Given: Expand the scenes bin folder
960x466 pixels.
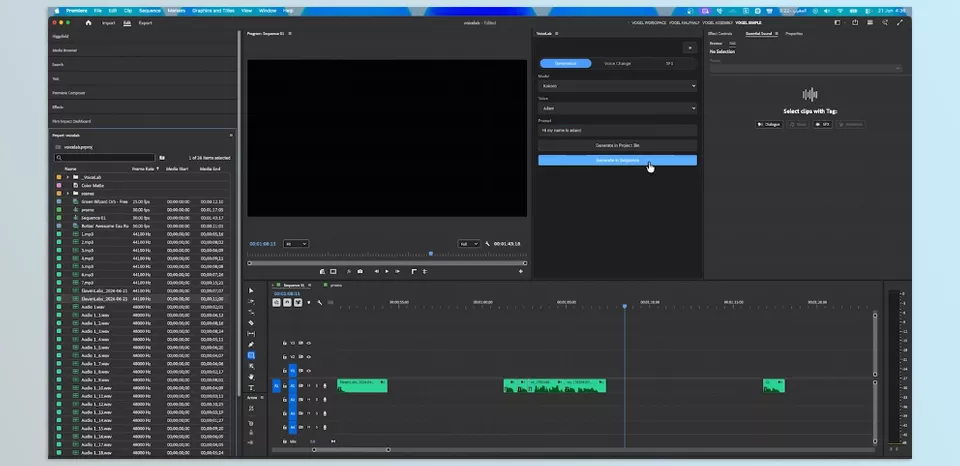Looking at the screenshot, I should pos(67,194).
